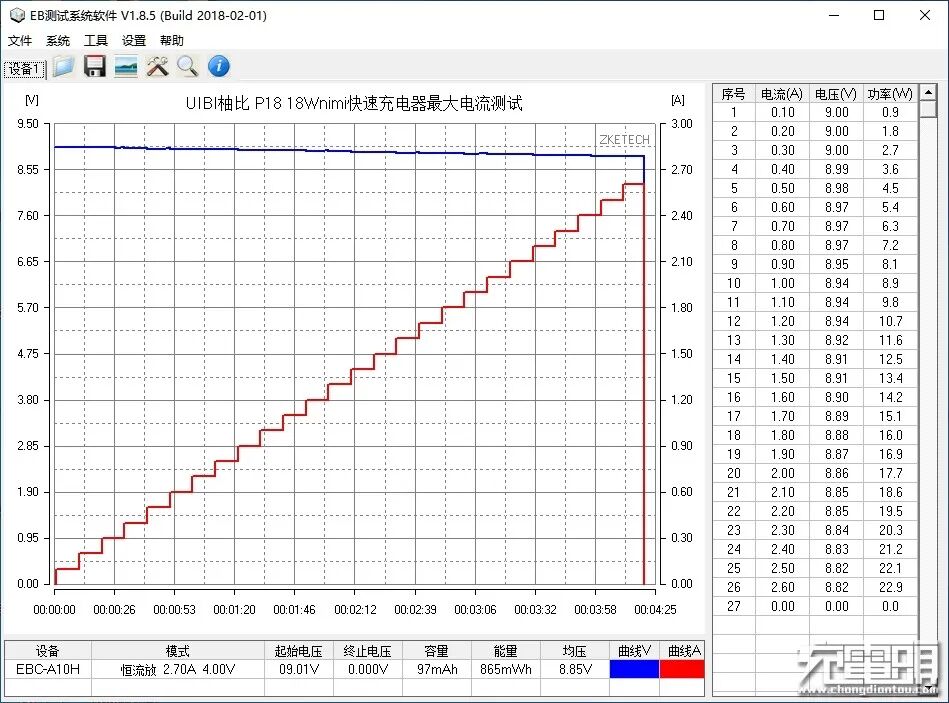
Task: Open the 工具 menu
Action: (x=96, y=41)
